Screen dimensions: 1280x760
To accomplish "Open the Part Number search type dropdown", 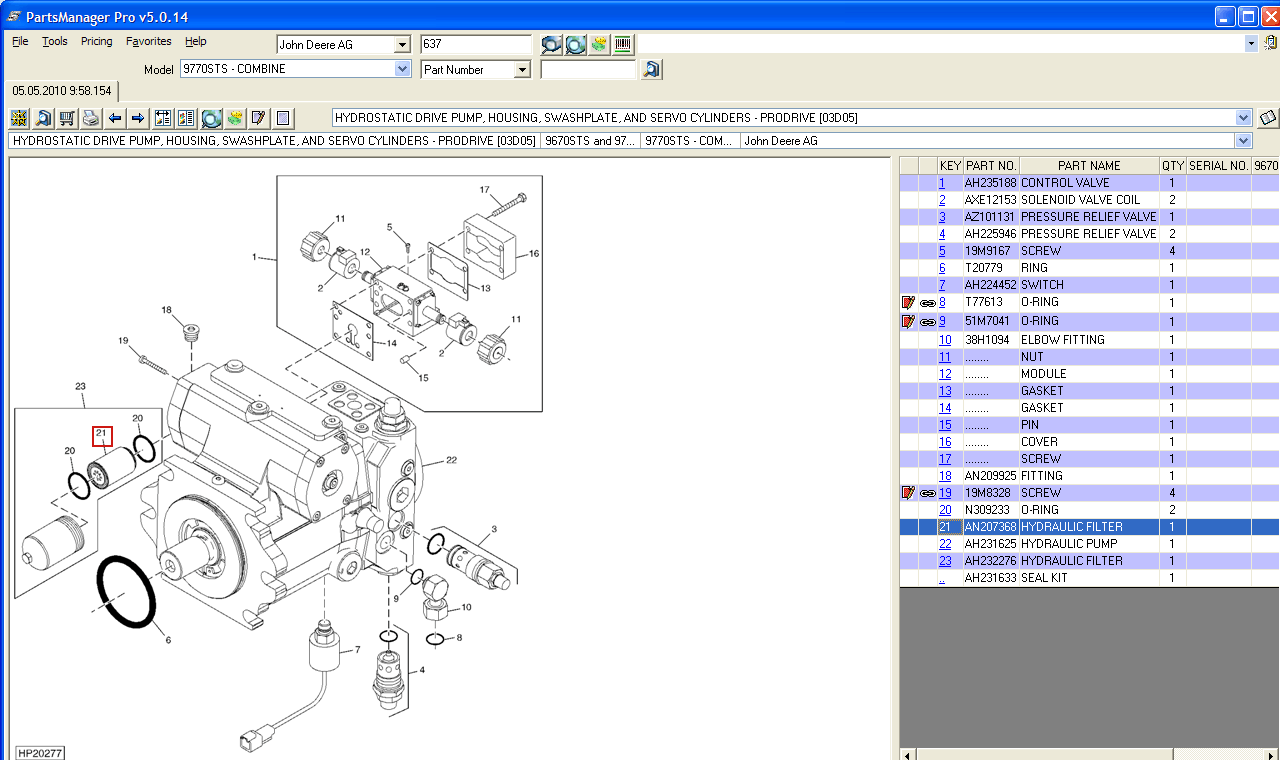I will point(522,69).
